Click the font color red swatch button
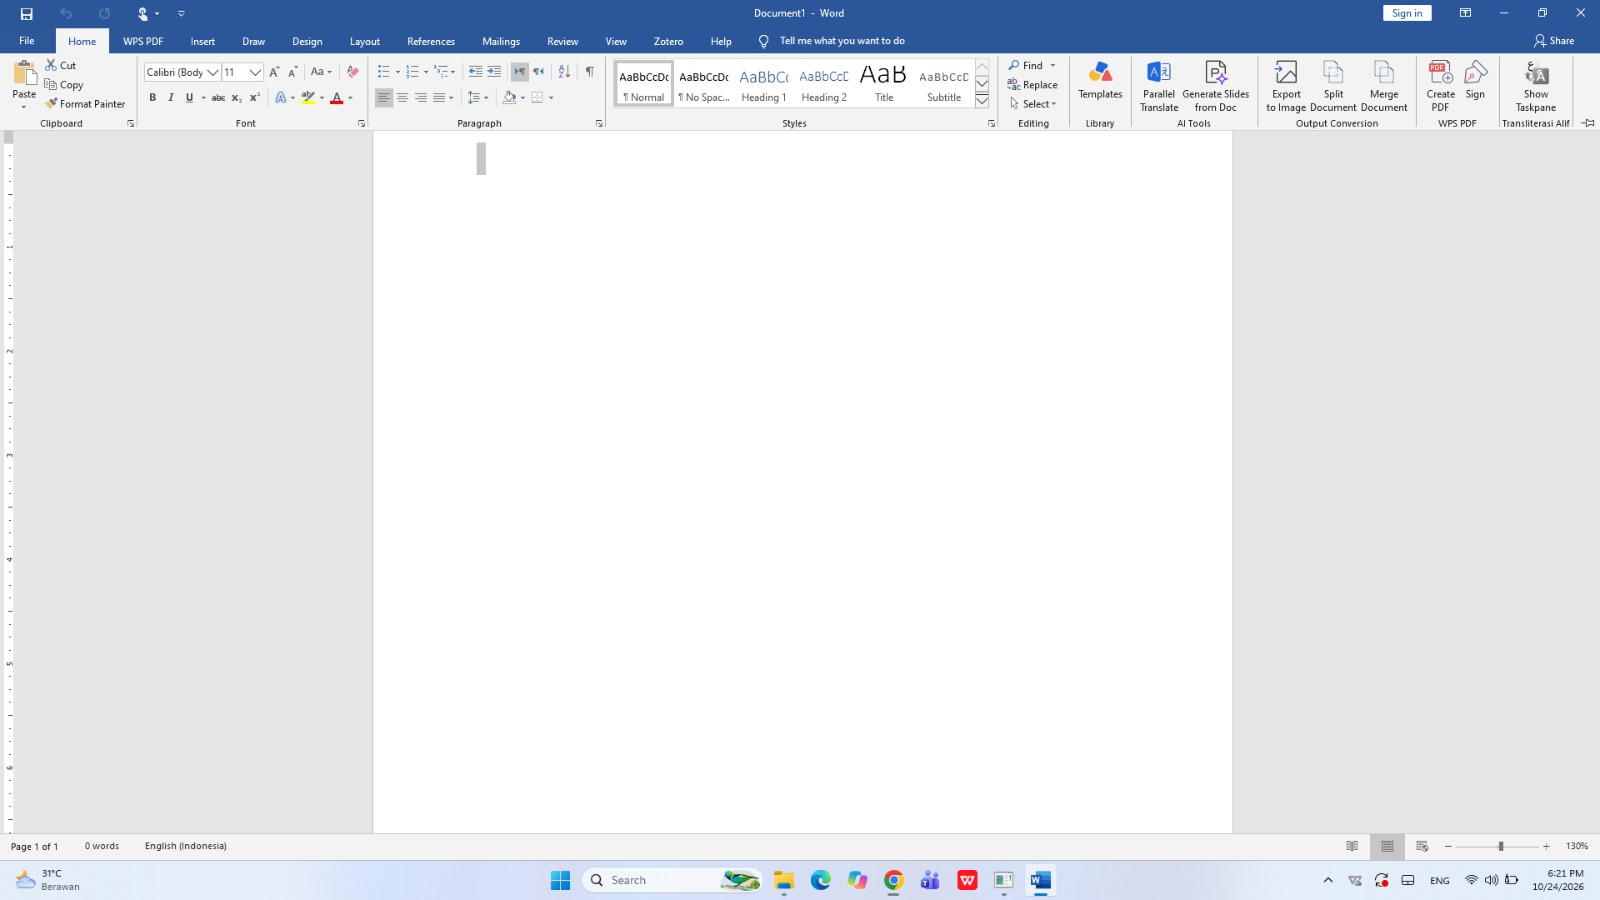1600x900 pixels. [337, 98]
